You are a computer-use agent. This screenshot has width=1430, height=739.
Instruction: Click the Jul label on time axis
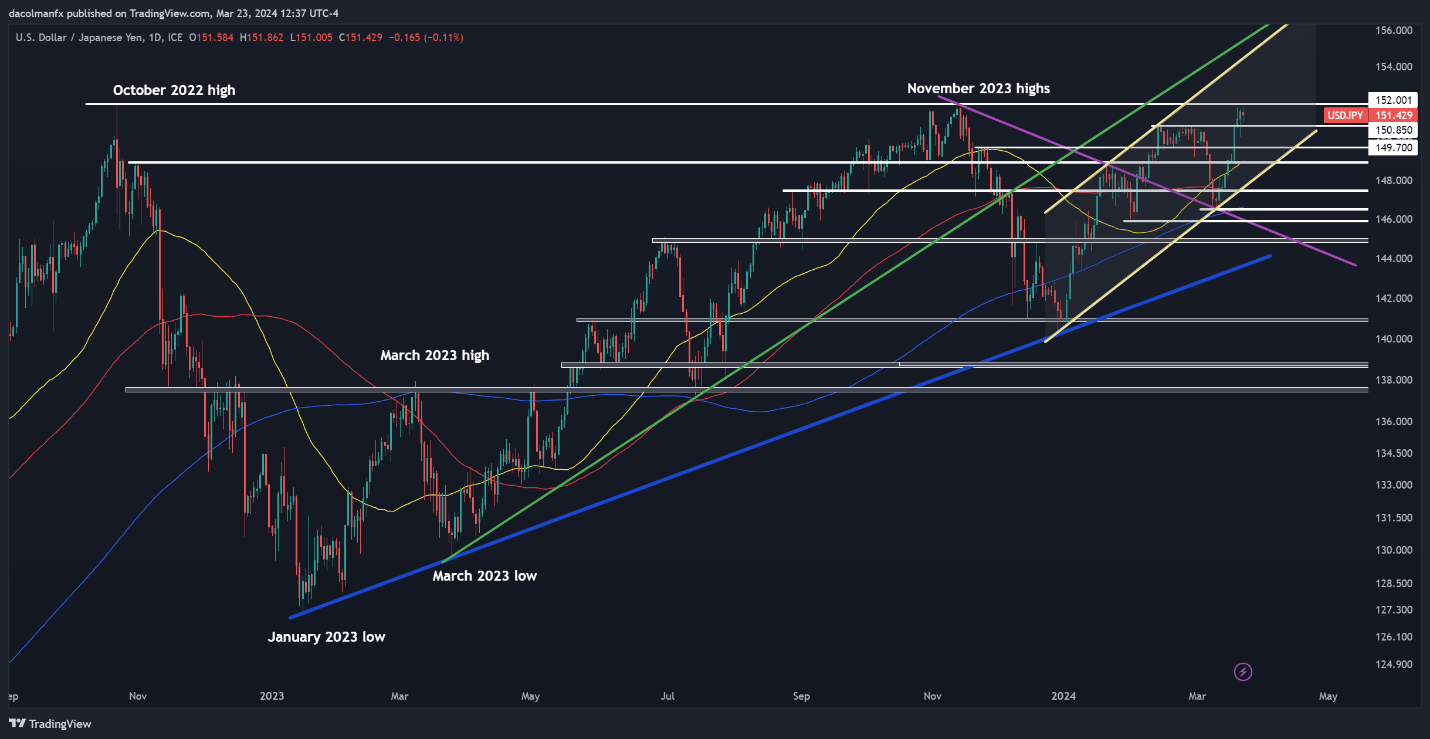667,695
